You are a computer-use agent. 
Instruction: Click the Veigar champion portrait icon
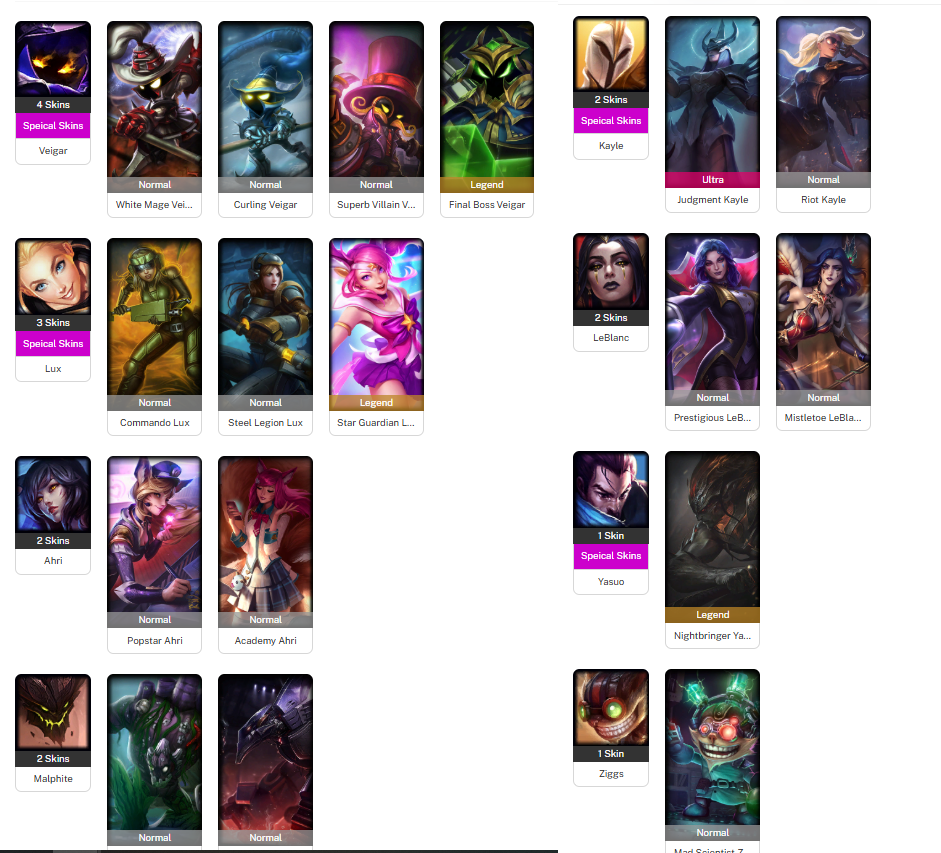(53, 59)
